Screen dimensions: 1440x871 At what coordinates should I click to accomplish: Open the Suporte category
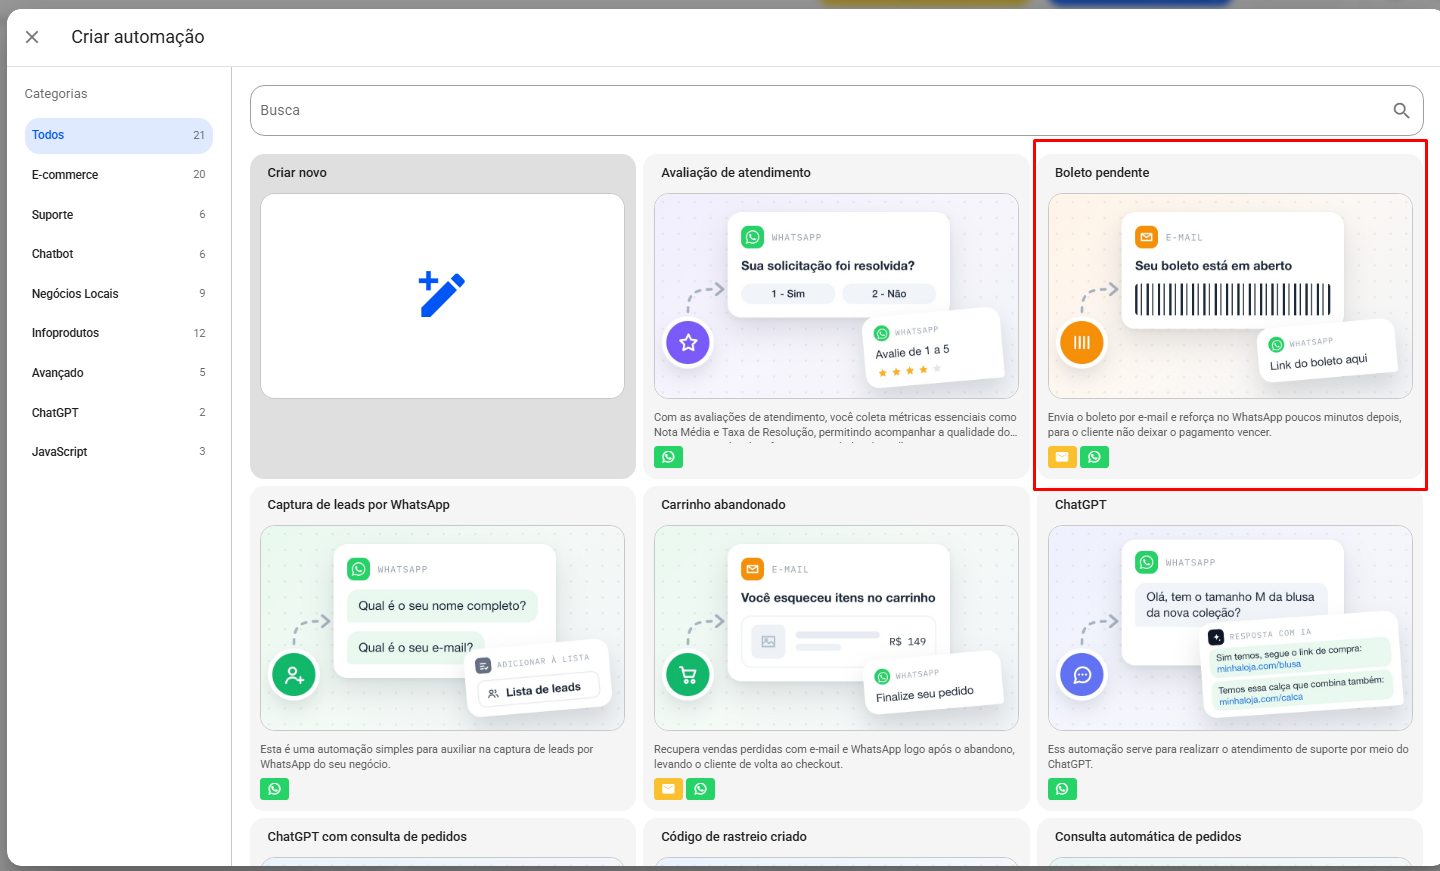point(119,215)
